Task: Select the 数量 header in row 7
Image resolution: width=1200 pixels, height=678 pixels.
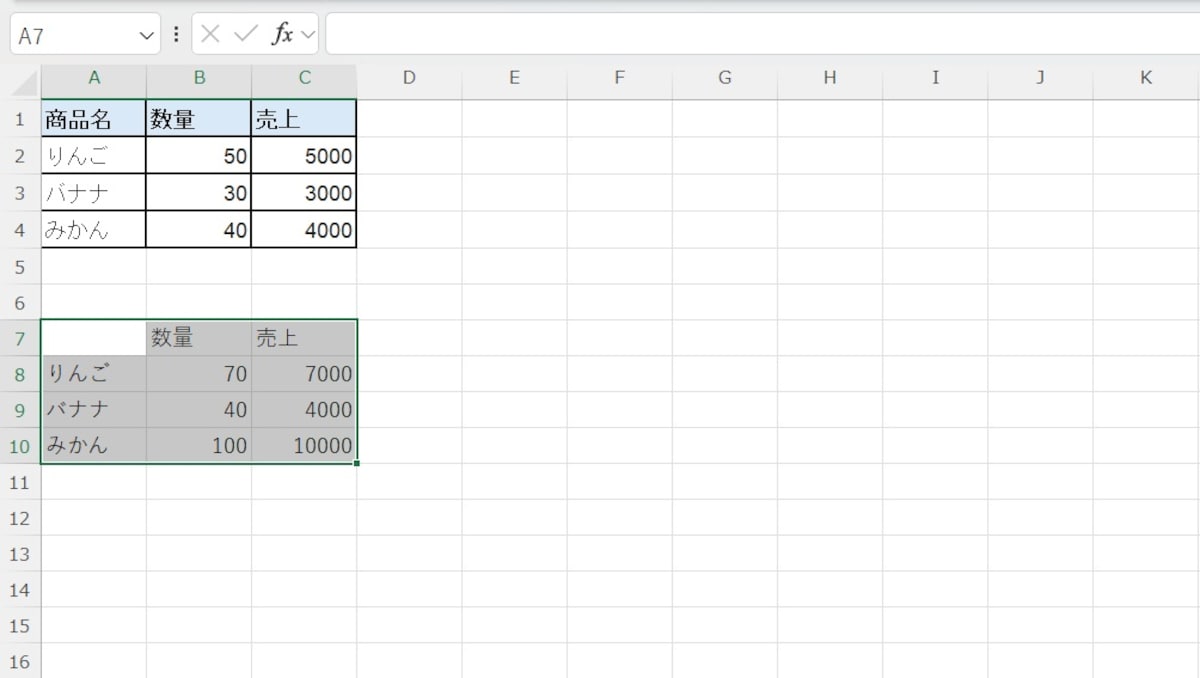Action: 198,338
